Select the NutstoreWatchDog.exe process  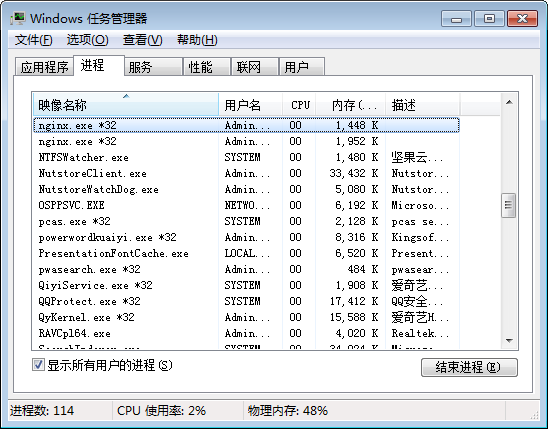coord(246,189)
